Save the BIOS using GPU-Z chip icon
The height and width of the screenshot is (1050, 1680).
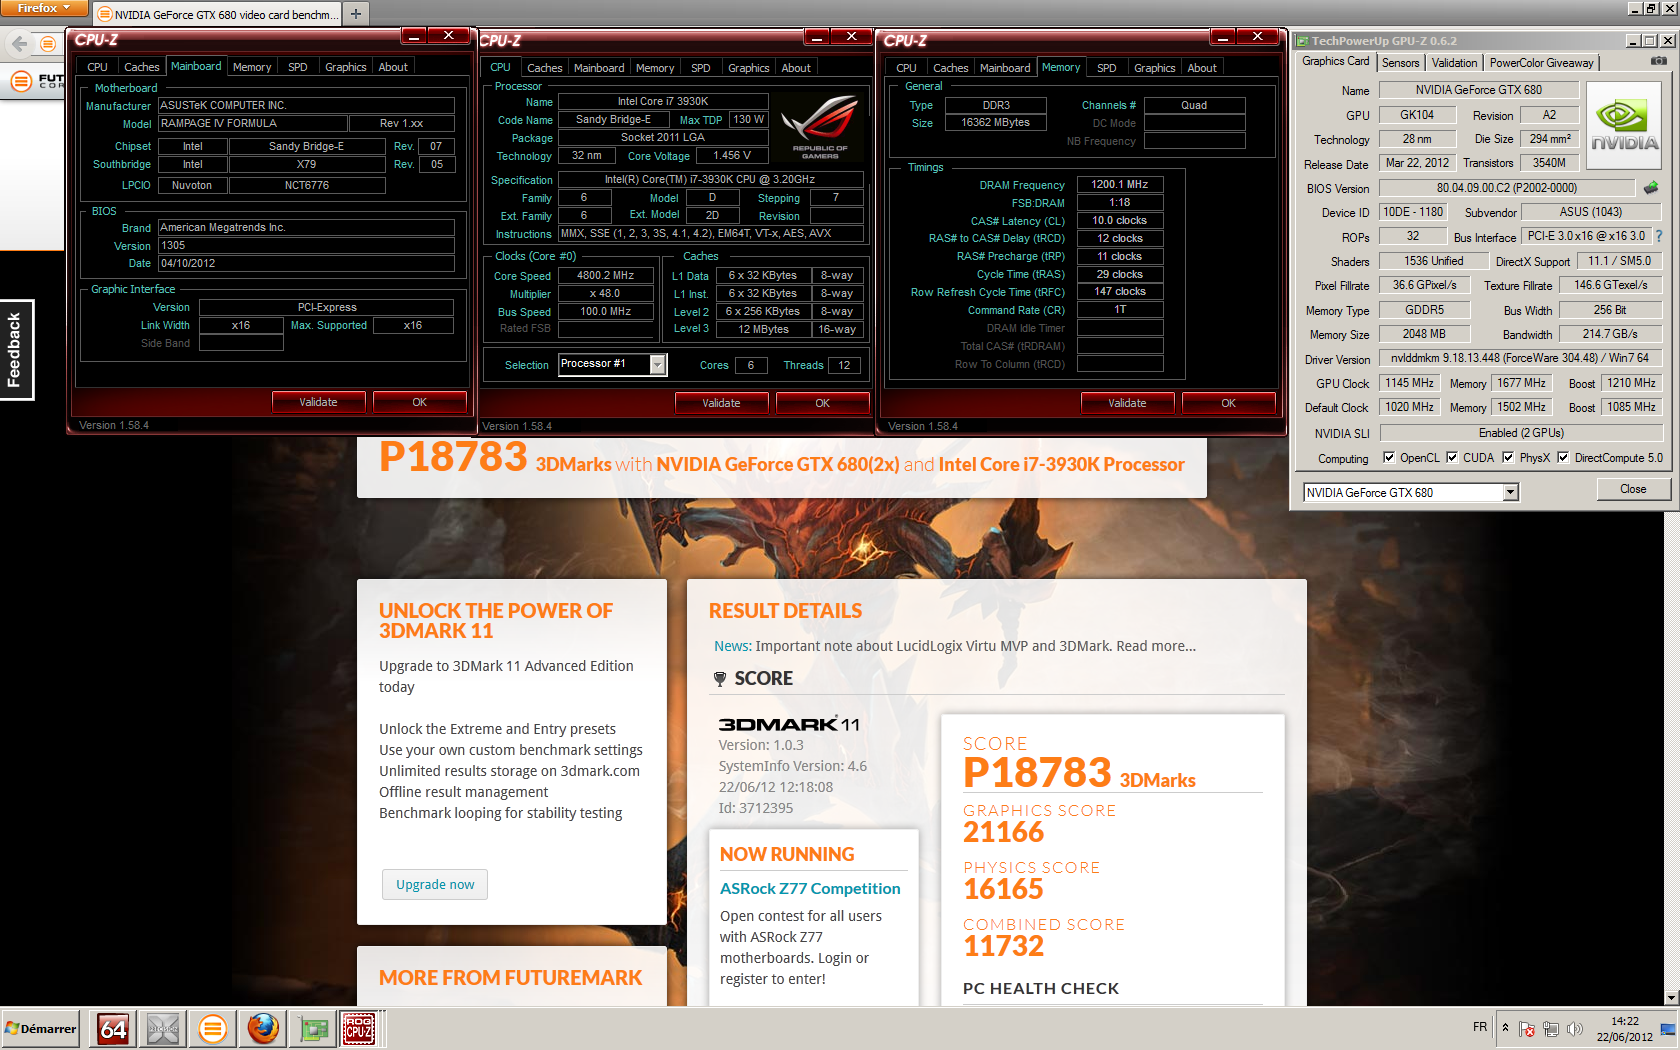(x=1650, y=188)
